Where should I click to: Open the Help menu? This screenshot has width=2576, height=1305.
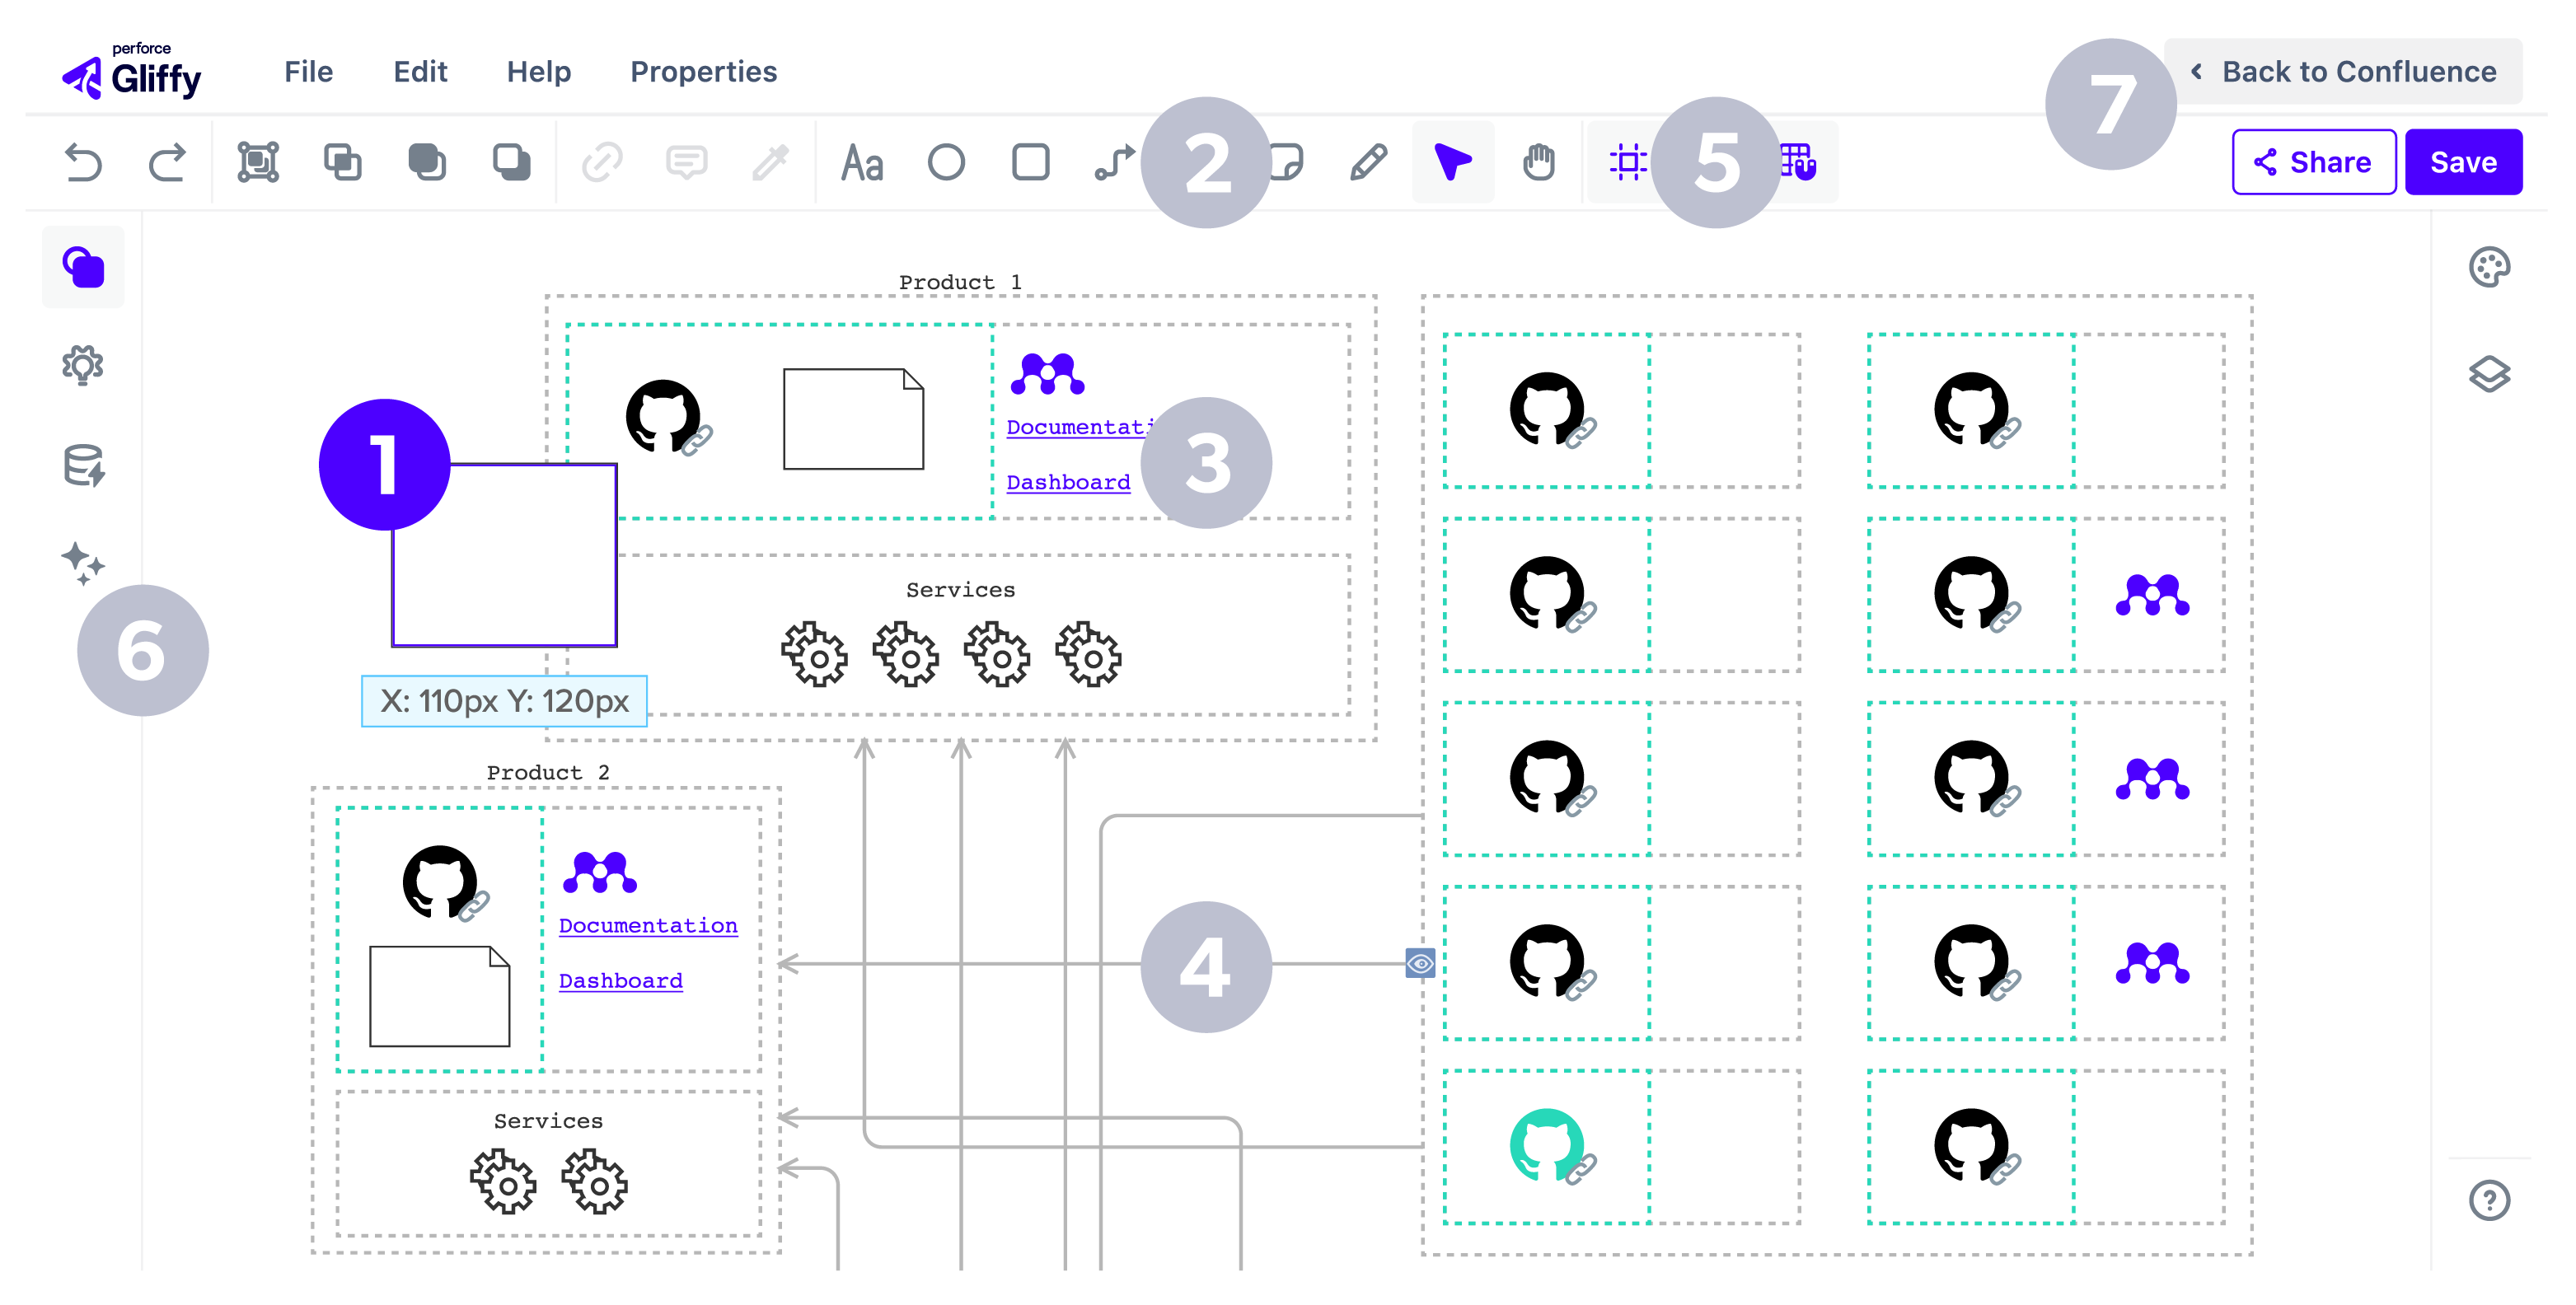(x=539, y=72)
